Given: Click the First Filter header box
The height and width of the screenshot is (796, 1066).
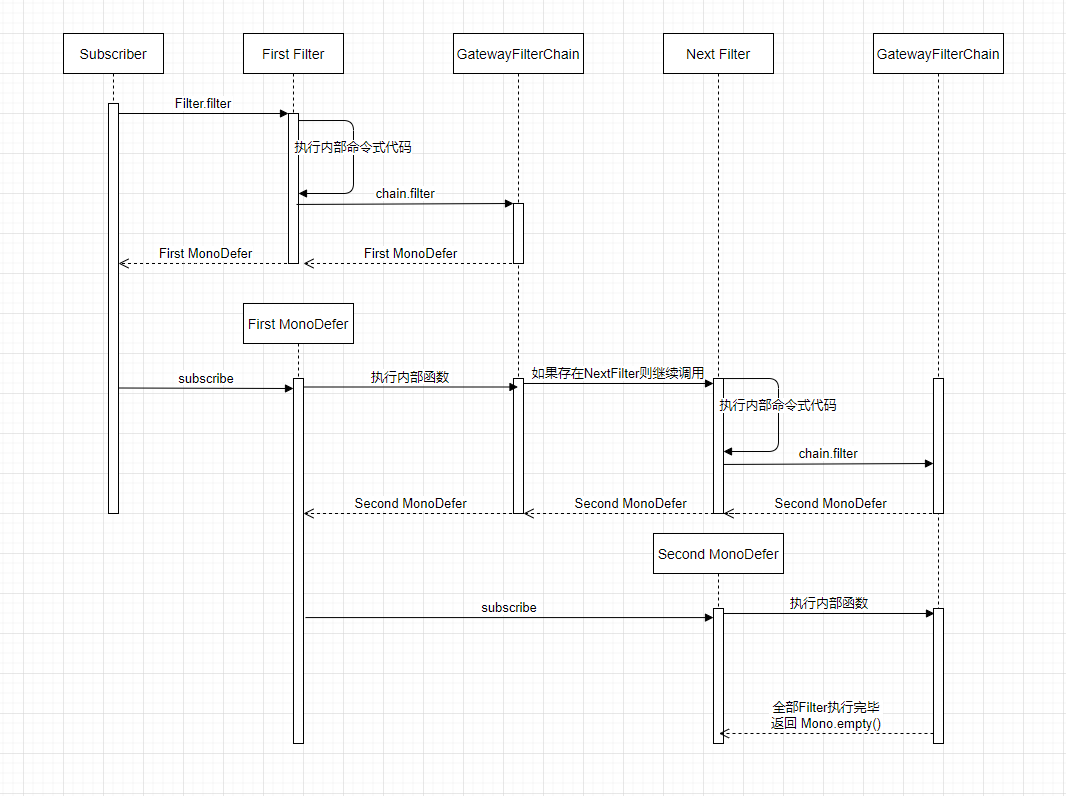Looking at the screenshot, I should [293, 54].
